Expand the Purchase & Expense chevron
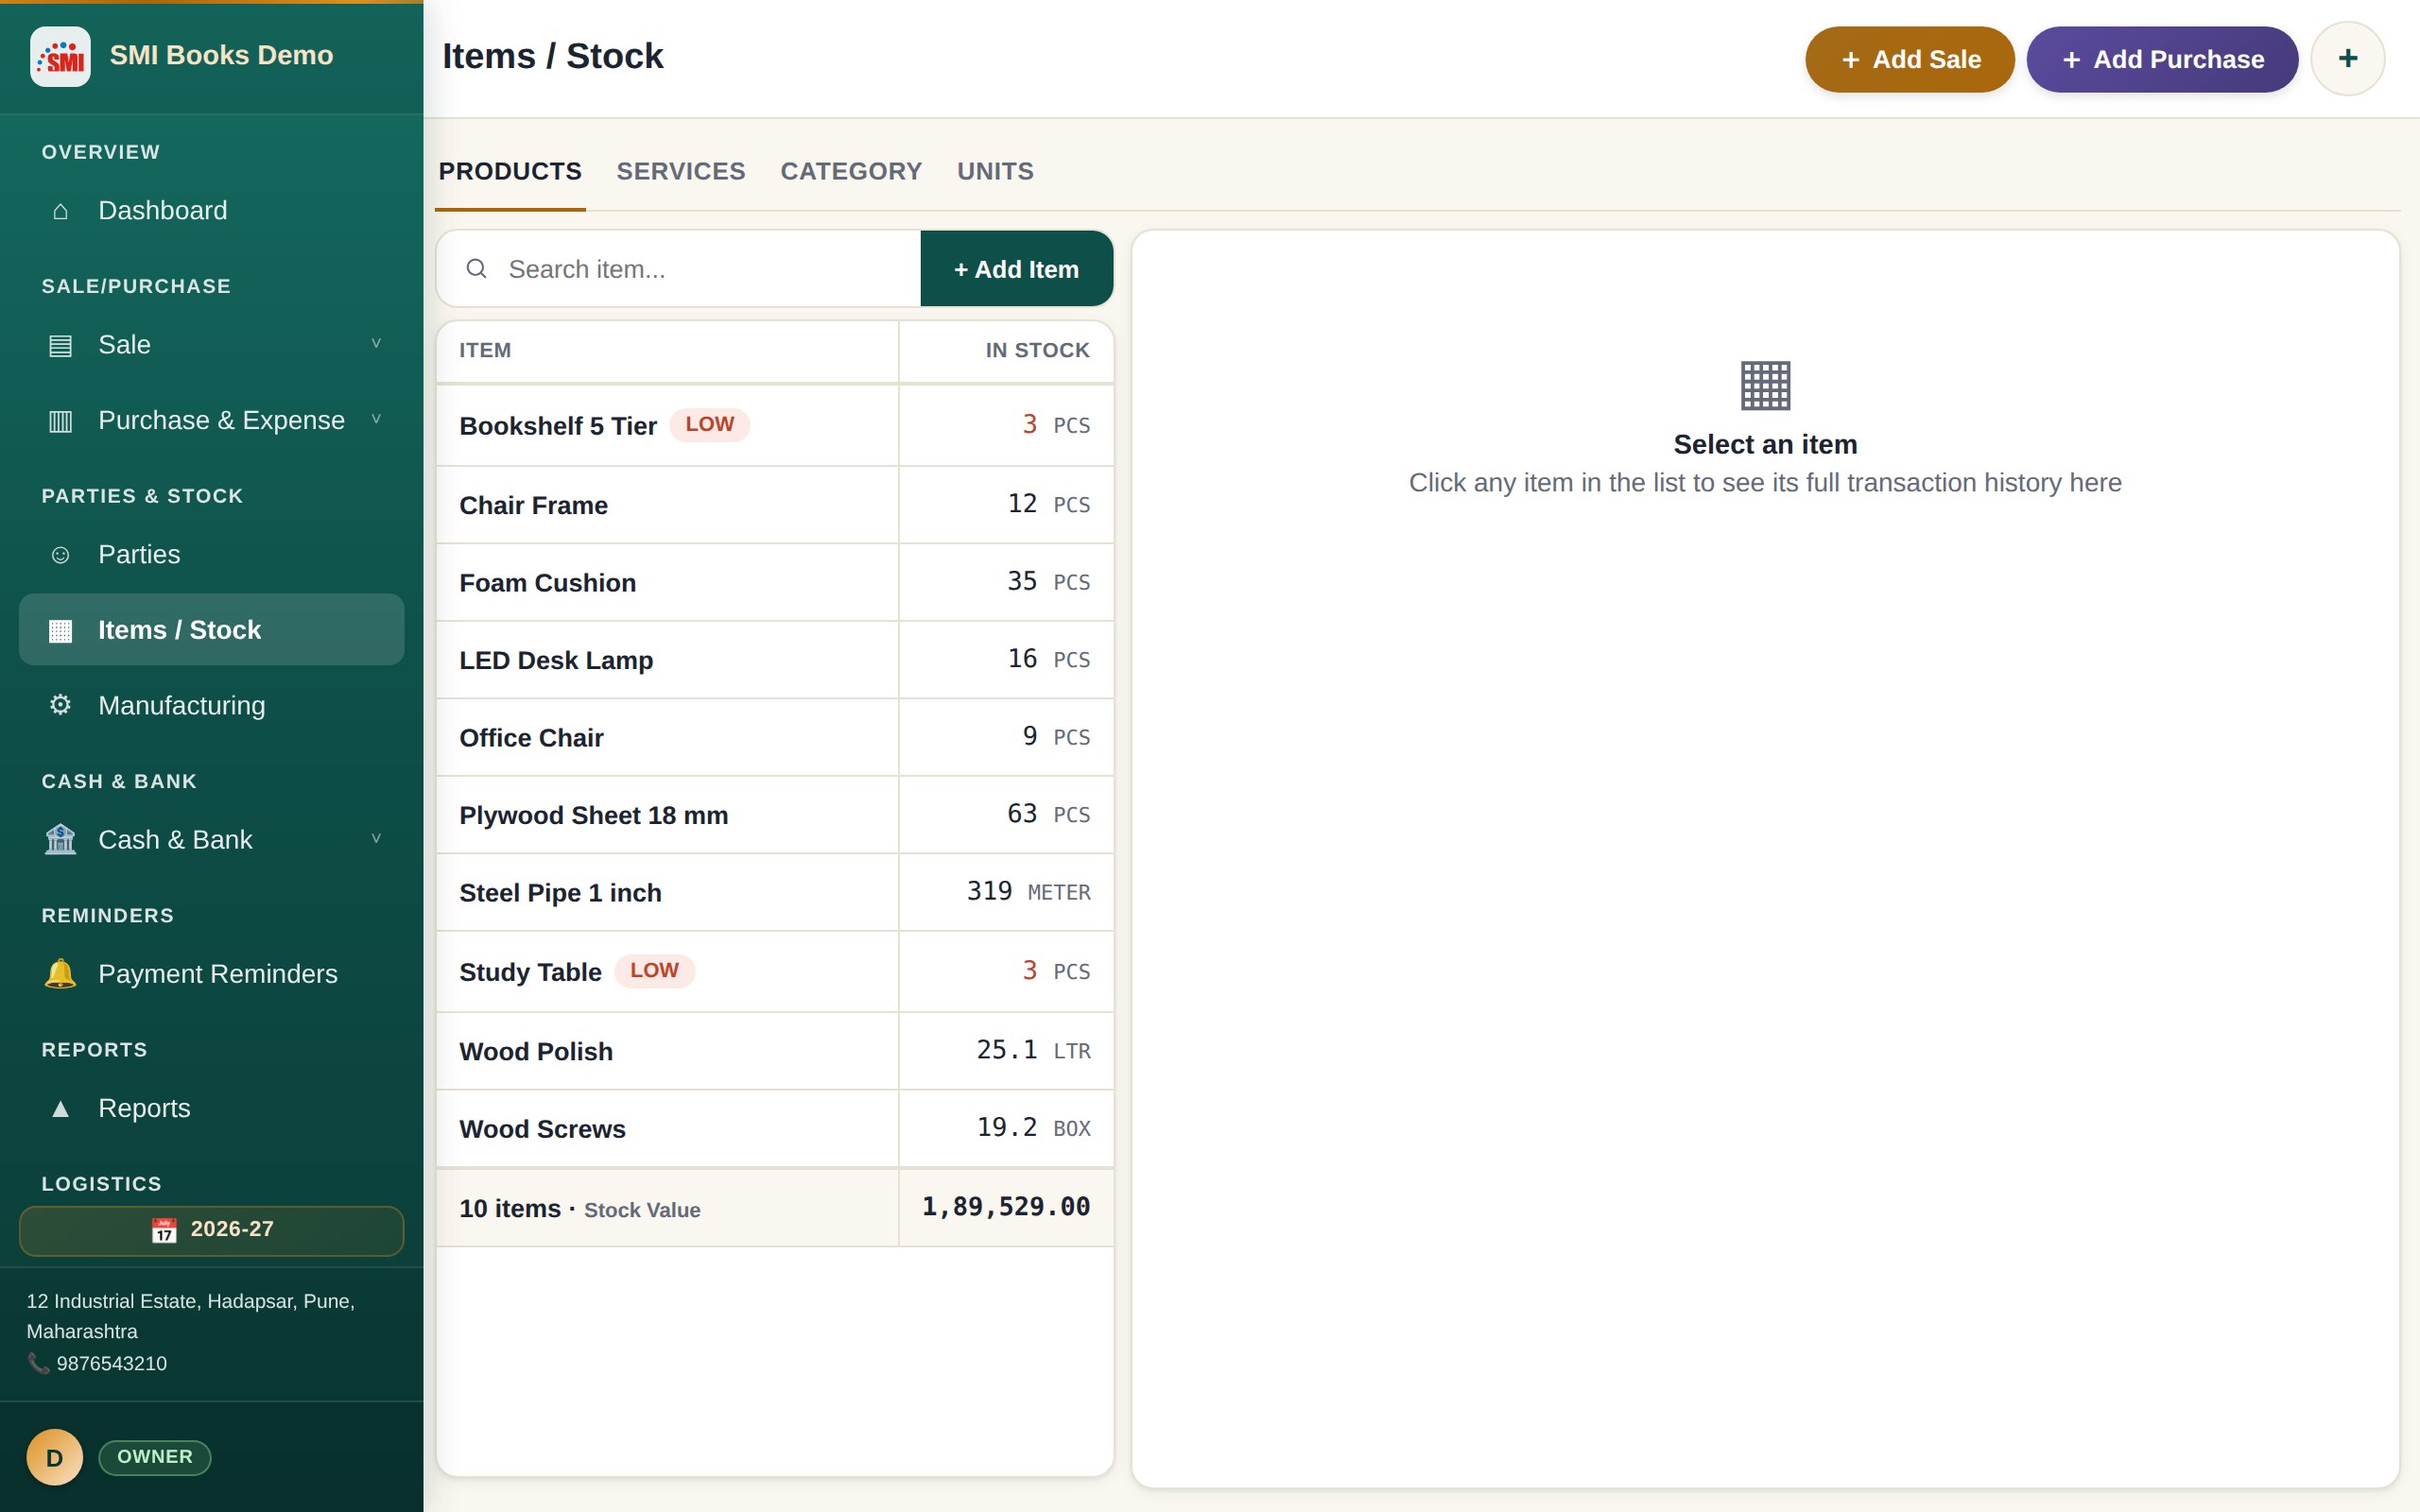This screenshot has width=2420, height=1512. point(376,419)
